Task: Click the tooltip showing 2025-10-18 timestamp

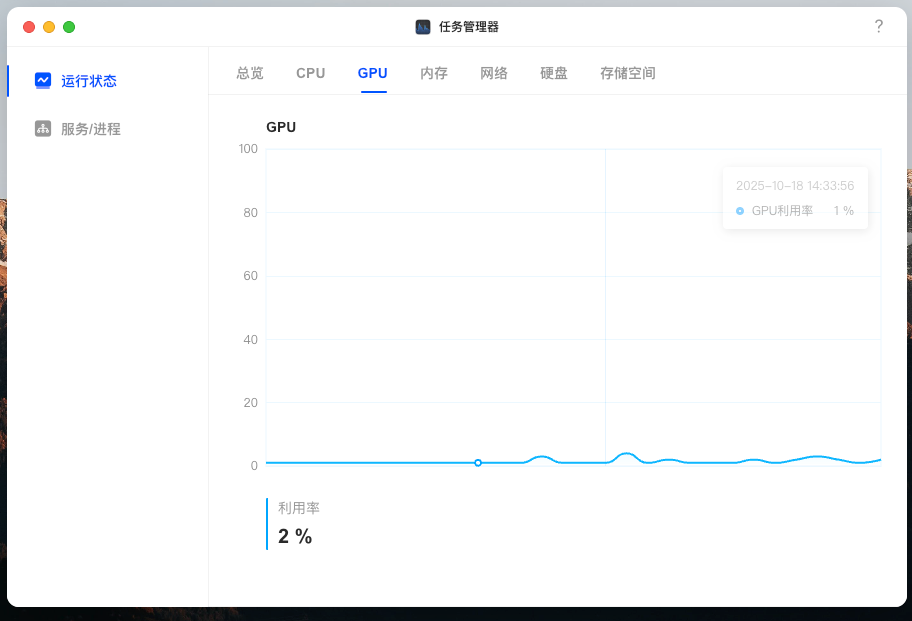Action: (x=795, y=197)
